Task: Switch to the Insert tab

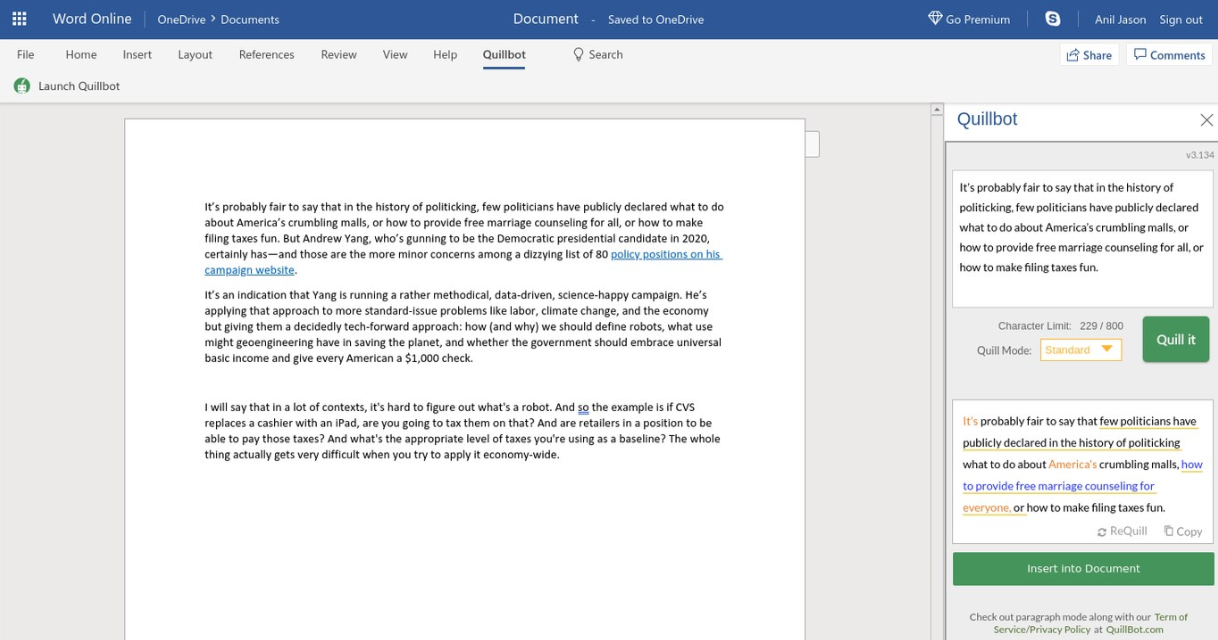Action: [x=137, y=55]
